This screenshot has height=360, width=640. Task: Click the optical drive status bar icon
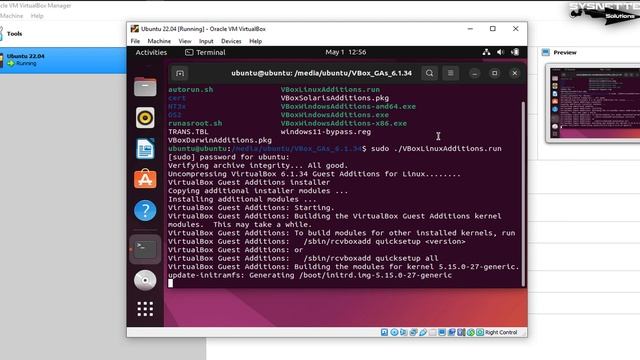tap(394, 332)
